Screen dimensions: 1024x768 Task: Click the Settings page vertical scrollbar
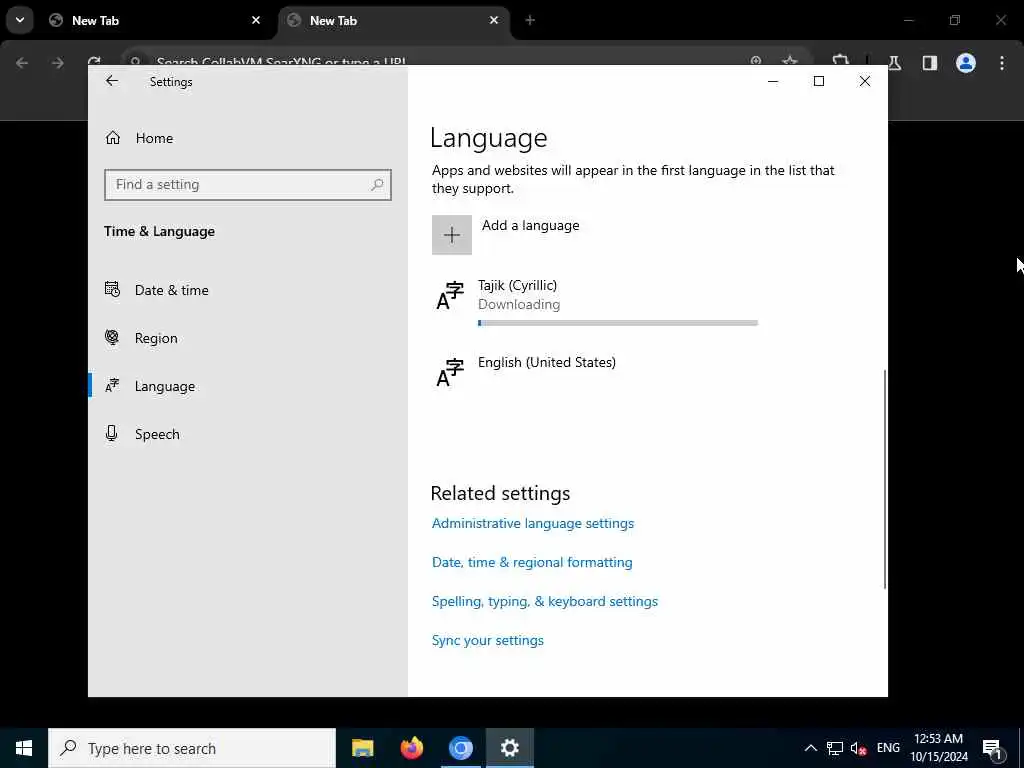click(x=885, y=479)
